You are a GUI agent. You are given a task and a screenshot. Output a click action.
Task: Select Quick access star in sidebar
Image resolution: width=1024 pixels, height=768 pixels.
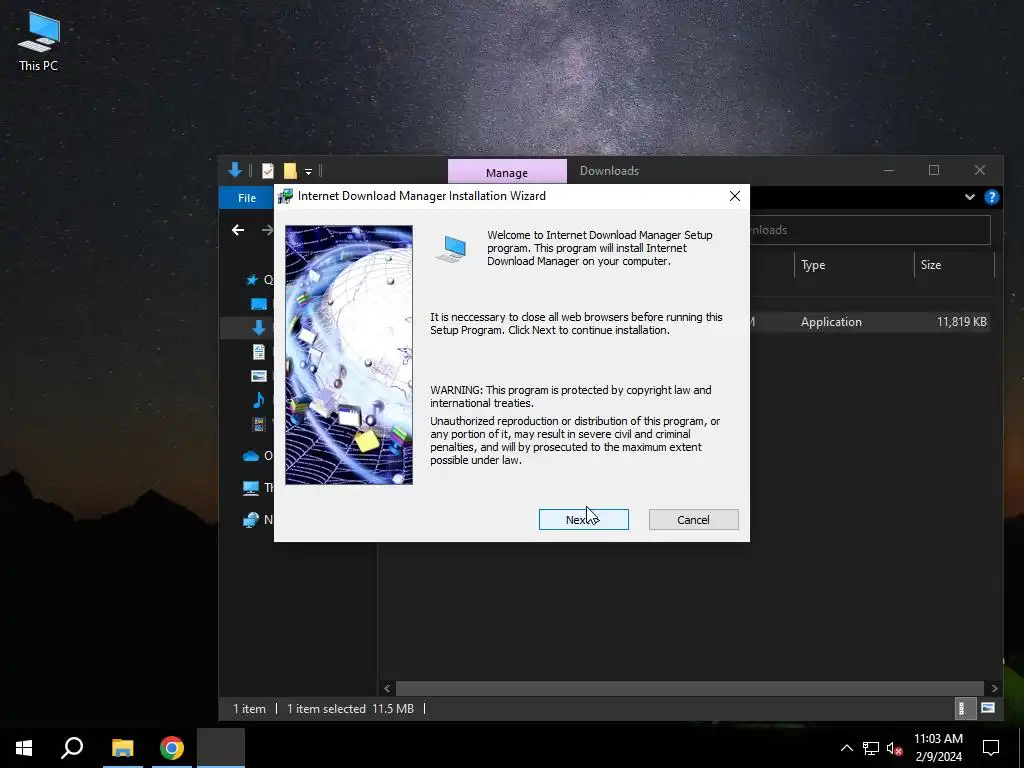(x=252, y=280)
